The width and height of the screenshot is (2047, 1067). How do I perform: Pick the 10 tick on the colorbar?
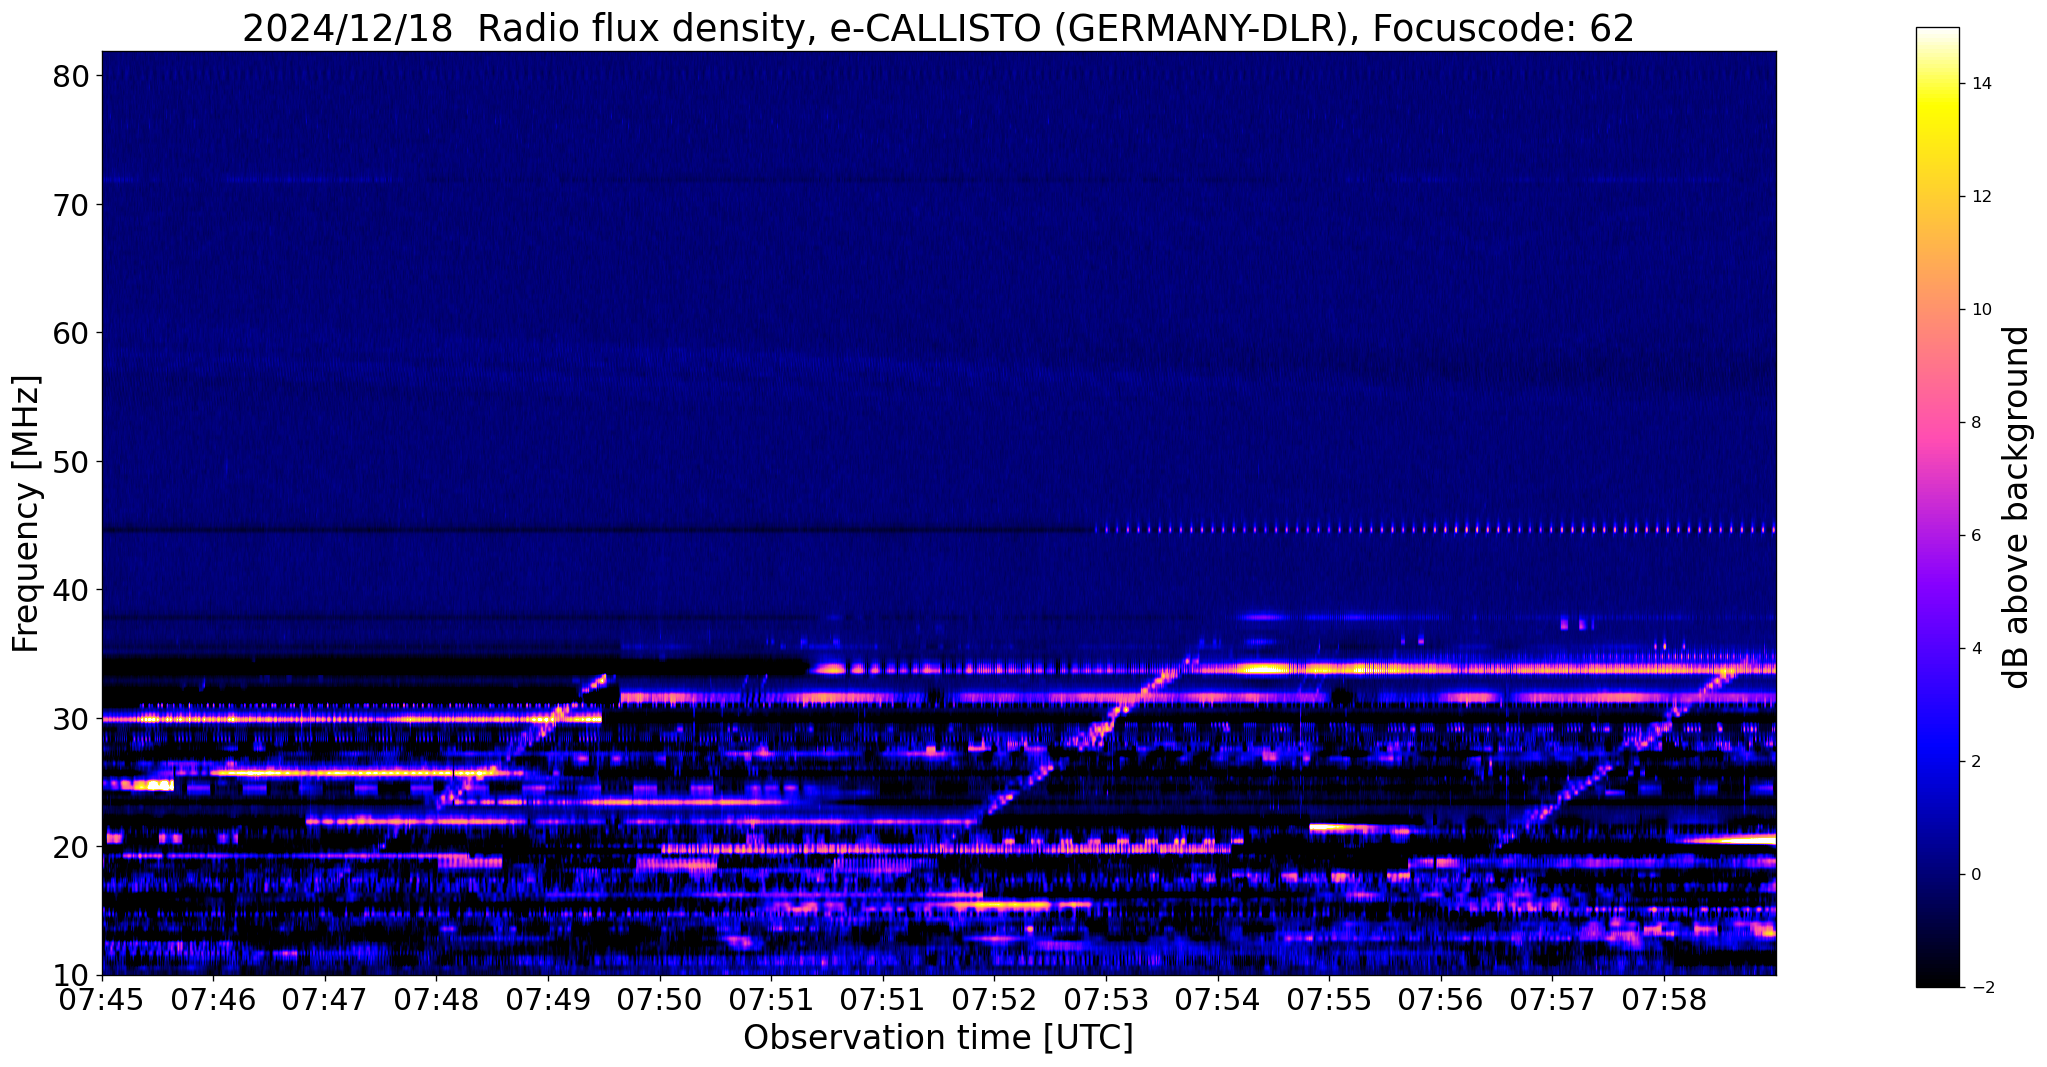(x=1980, y=310)
